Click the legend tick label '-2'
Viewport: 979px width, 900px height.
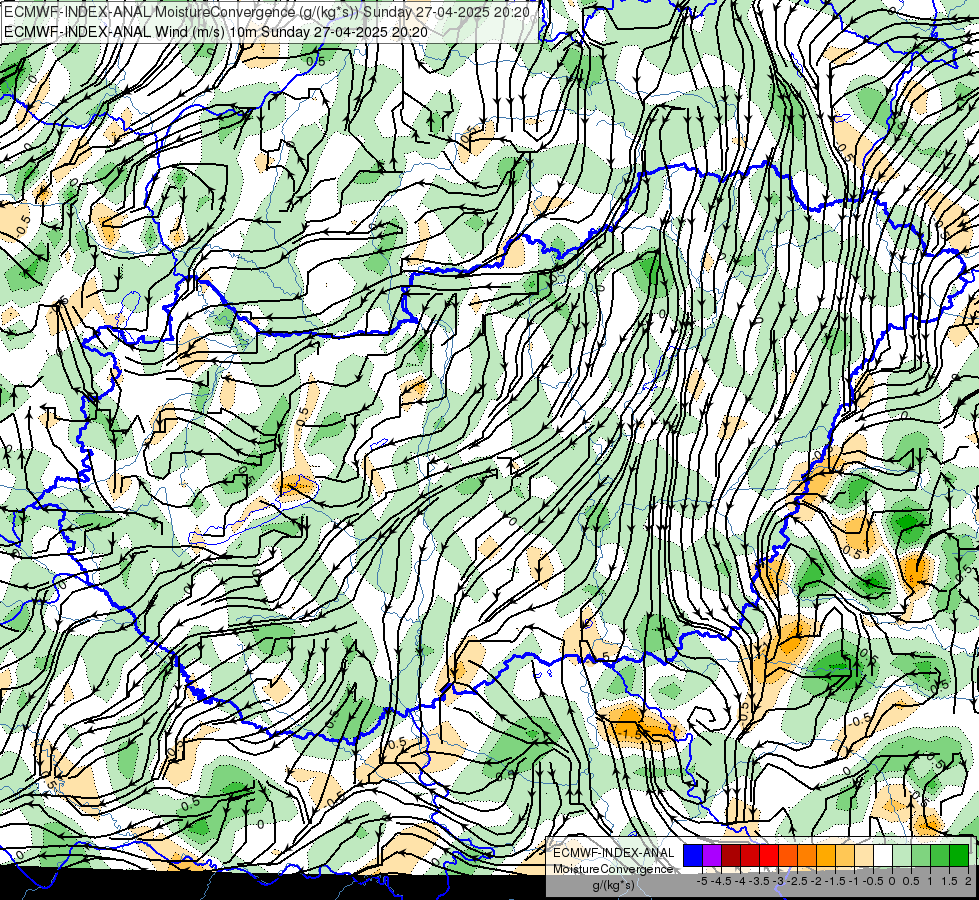[816, 881]
